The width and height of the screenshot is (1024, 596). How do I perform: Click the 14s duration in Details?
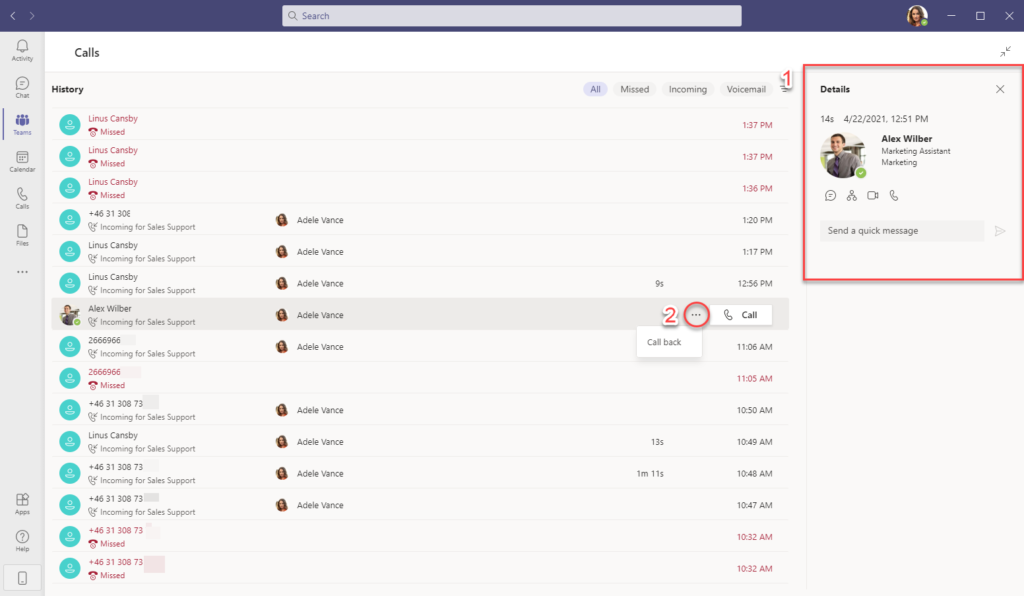coord(827,119)
